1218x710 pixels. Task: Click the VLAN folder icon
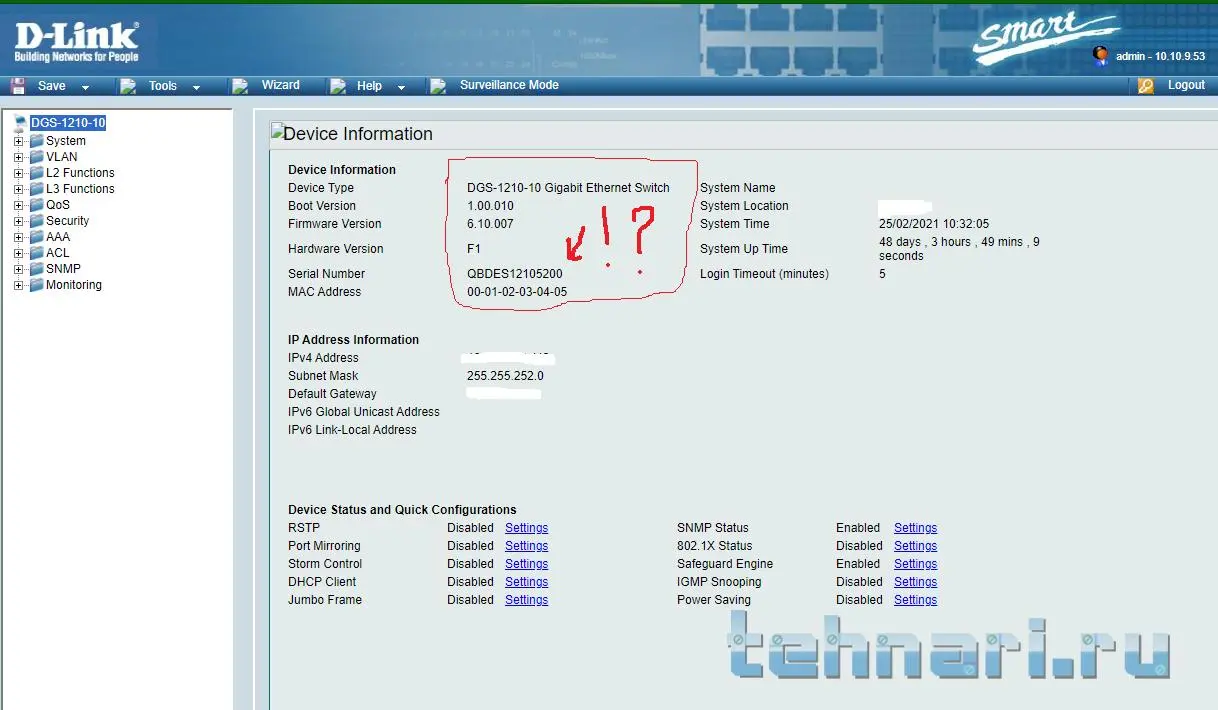(36, 157)
